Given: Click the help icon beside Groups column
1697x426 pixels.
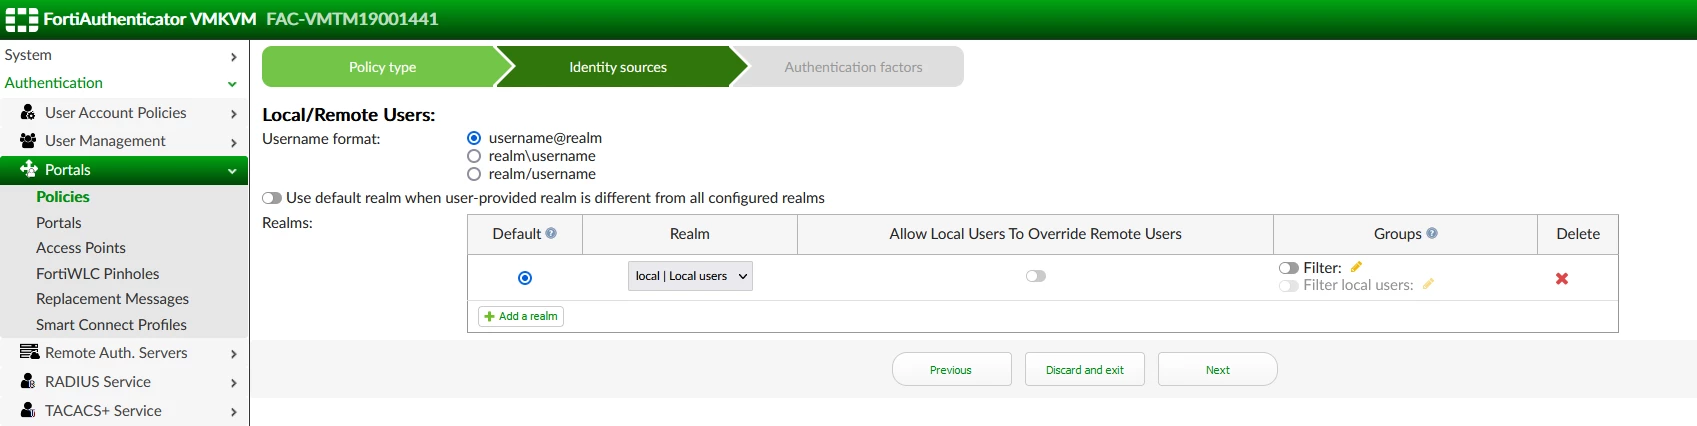Looking at the screenshot, I should [1432, 233].
